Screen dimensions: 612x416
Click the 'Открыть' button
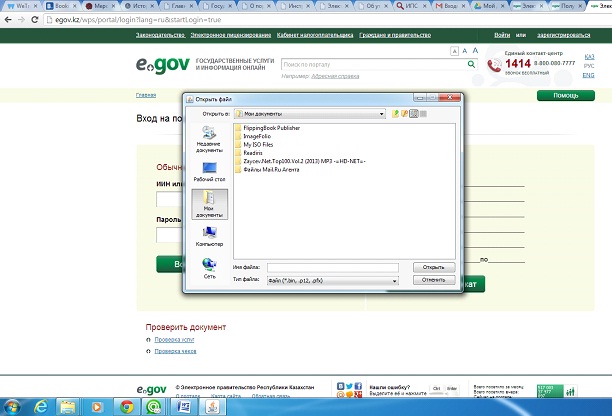[433, 267]
